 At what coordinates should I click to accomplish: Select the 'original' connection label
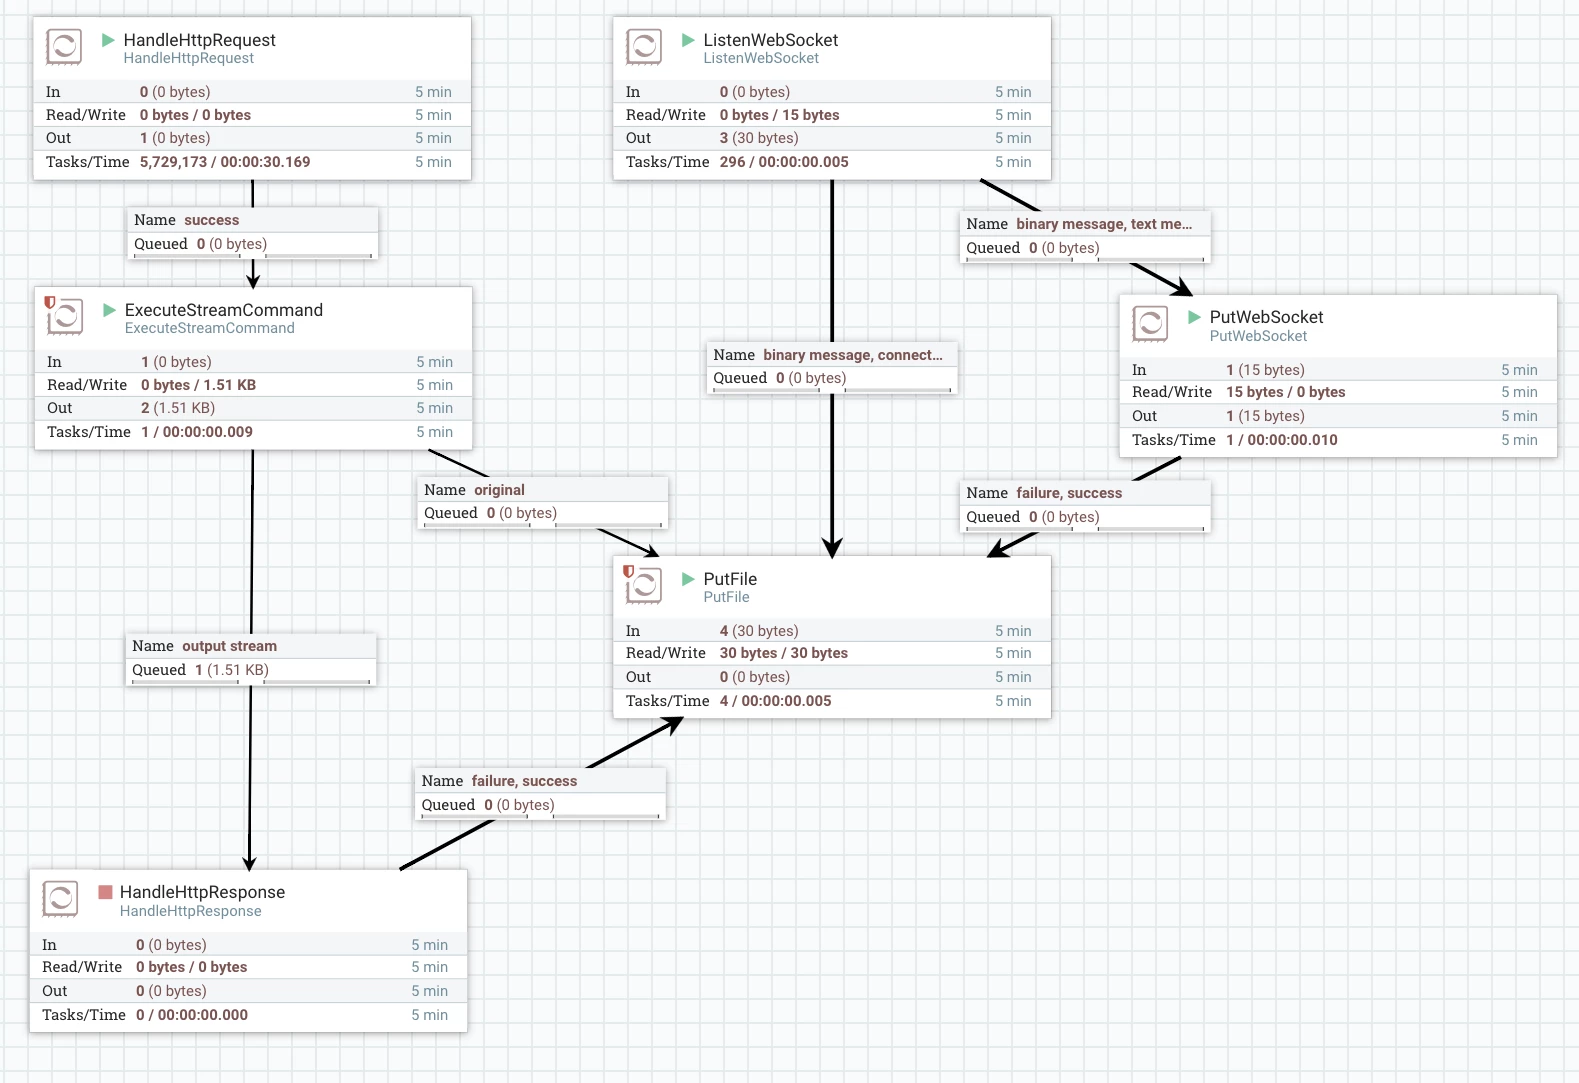pyautogui.click(x=543, y=502)
